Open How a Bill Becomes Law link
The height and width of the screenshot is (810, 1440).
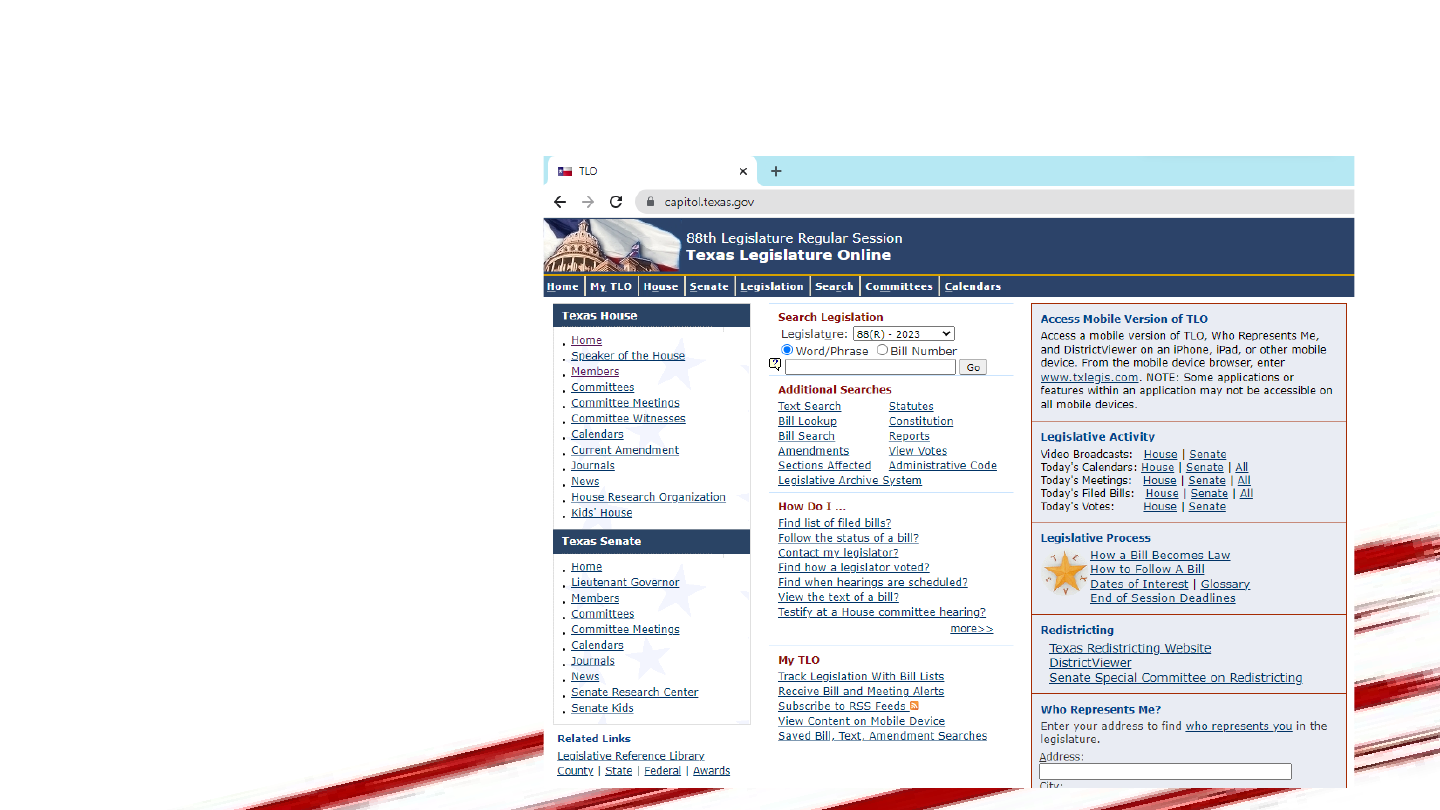pyautogui.click(x=1160, y=556)
